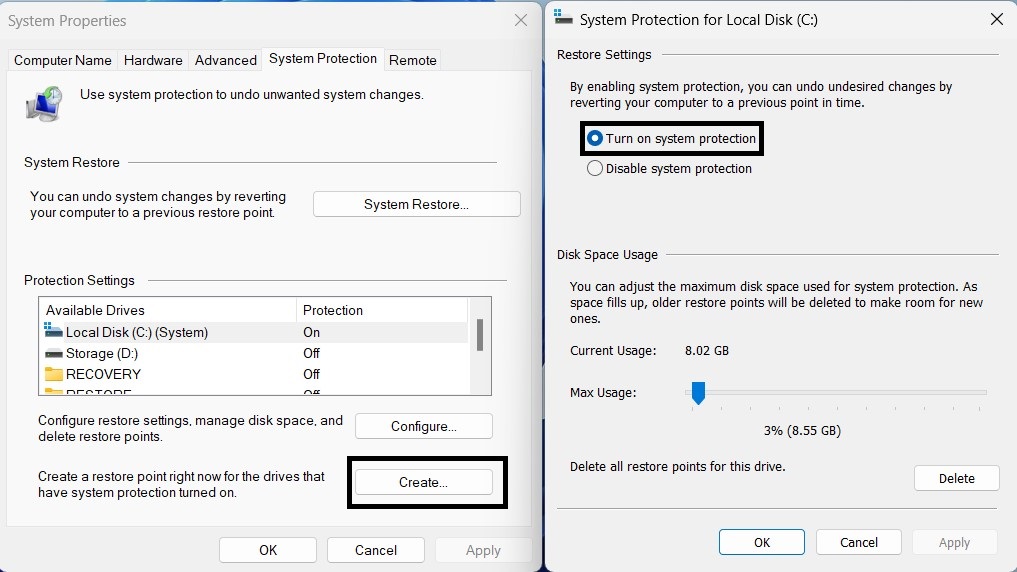Click the Off status for Storage (D:)
The width and height of the screenshot is (1017, 572).
point(311,353)
